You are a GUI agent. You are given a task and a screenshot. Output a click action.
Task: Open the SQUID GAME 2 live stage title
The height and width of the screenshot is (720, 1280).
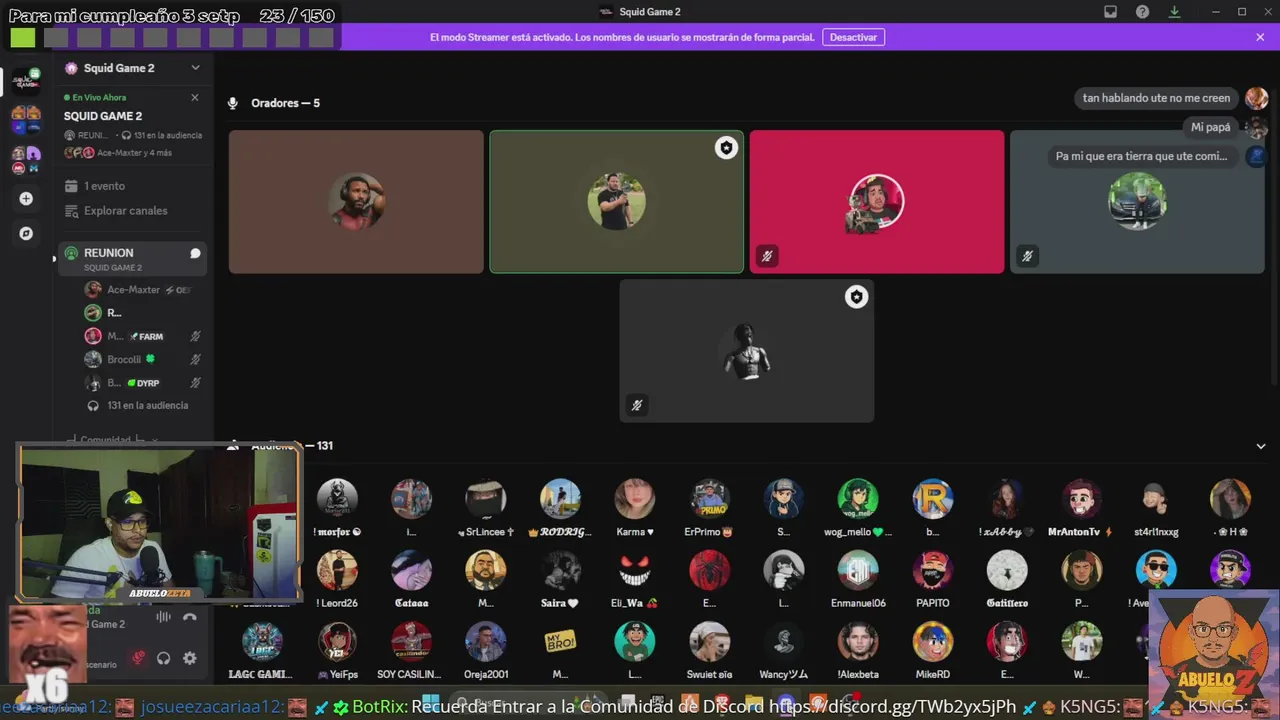(103, 116)
